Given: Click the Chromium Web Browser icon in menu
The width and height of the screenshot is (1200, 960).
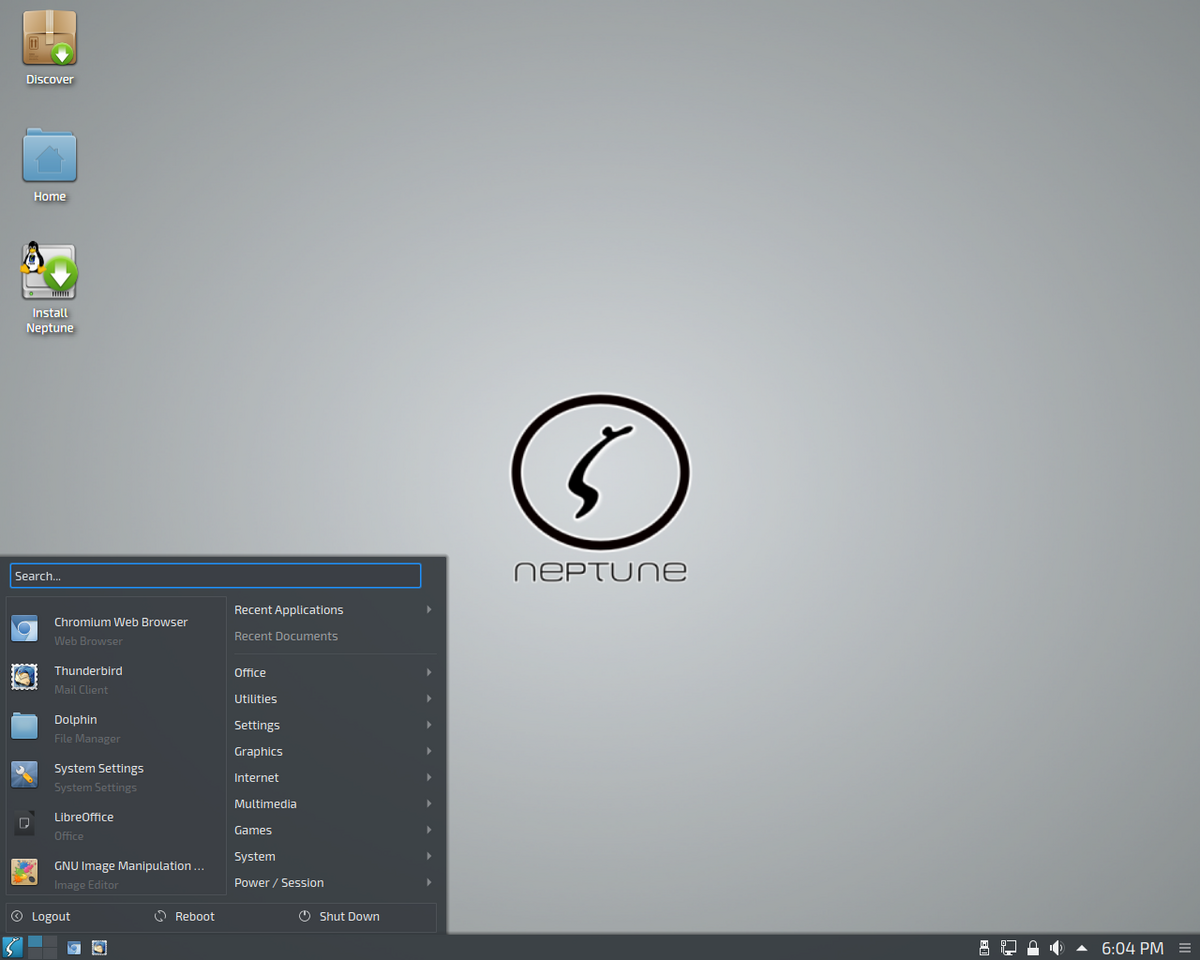Looking at the screenshot, I should 25,630.
